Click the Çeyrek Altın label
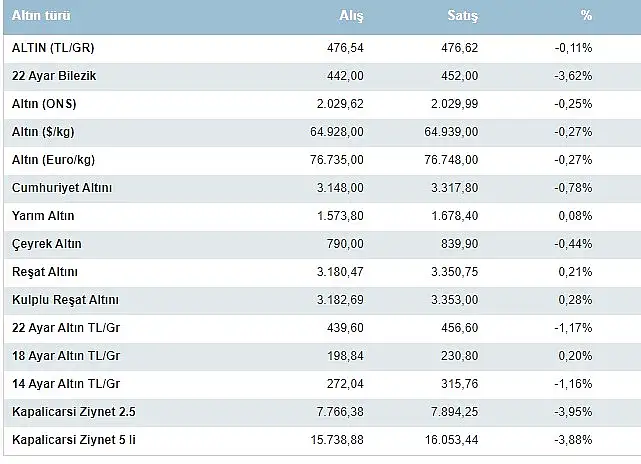The width and height of the screenshot is (641, 464). click(47, 244)
